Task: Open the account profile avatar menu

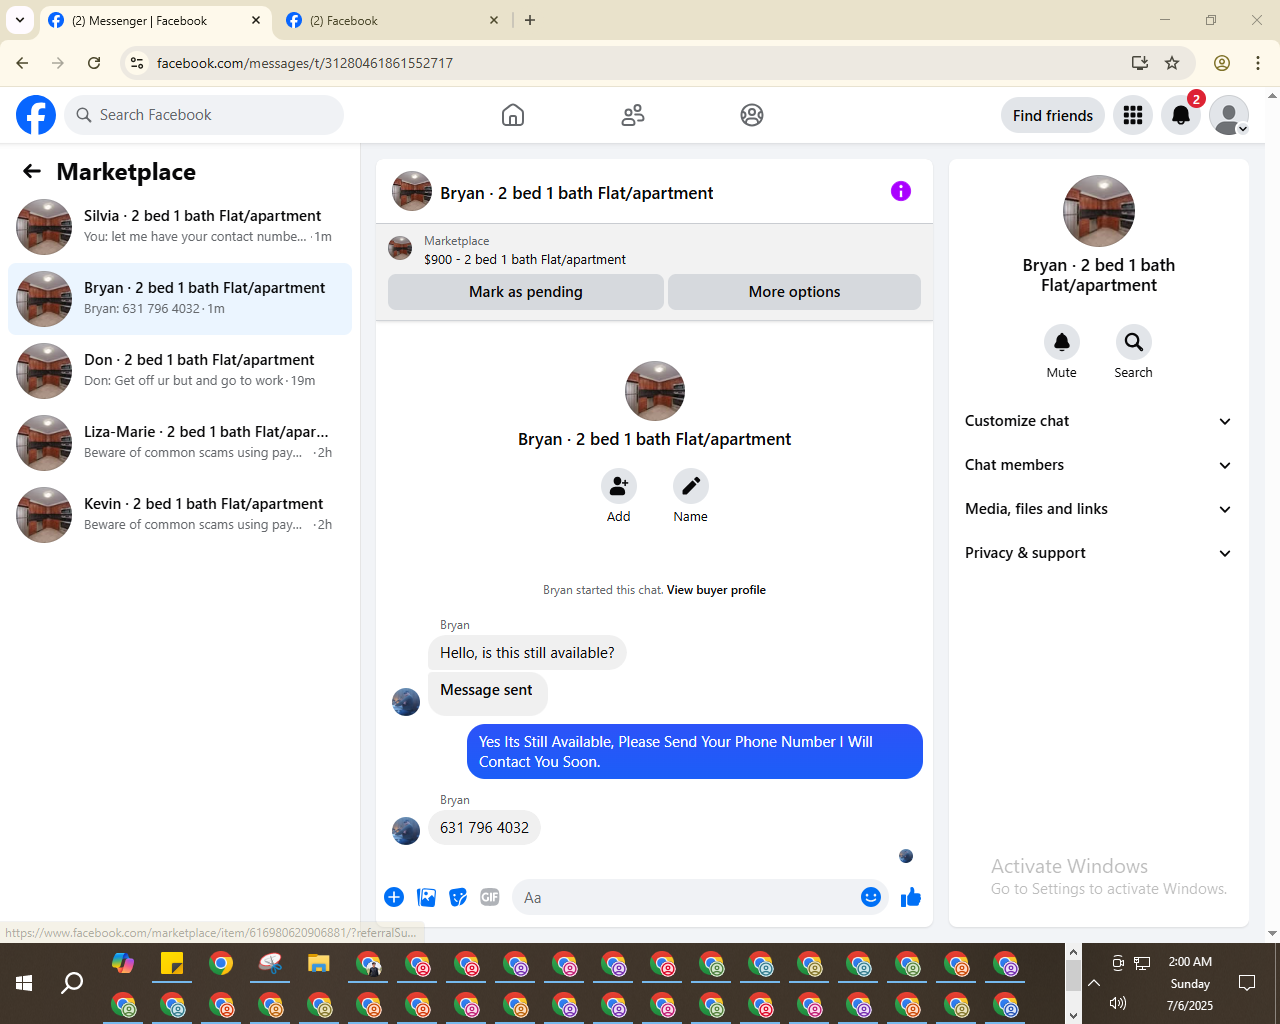Action: pyautogui.click(x=1229, y=116)
